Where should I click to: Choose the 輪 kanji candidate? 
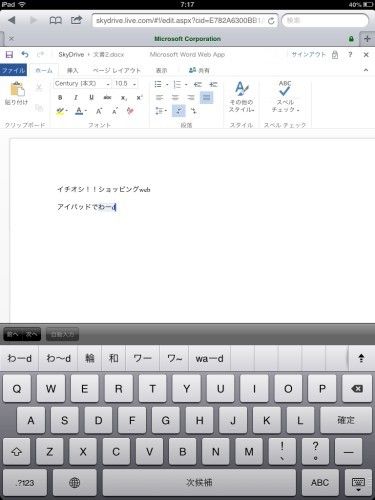pyautogui.click(x=90, y=358)
